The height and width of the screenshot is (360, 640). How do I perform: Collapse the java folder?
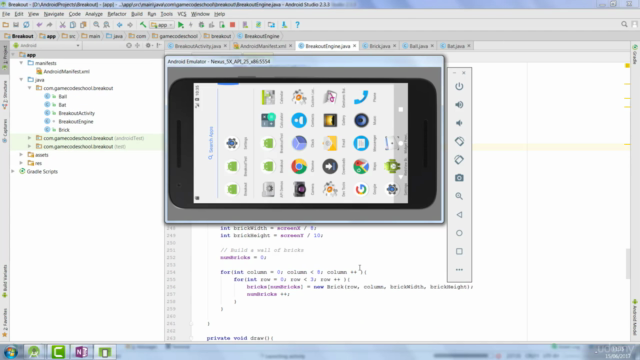(x=21, y=80)
